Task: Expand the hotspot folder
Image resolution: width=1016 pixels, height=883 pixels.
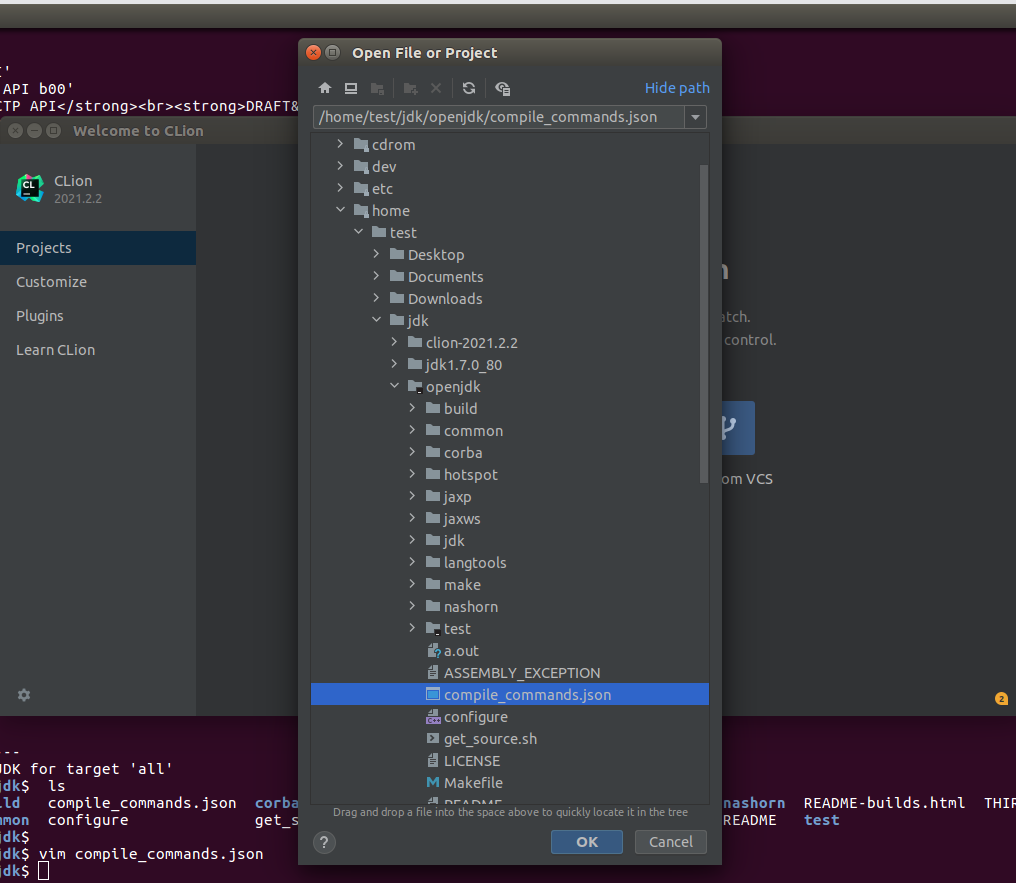Action: pyautogui.click(x=412, y=474)
